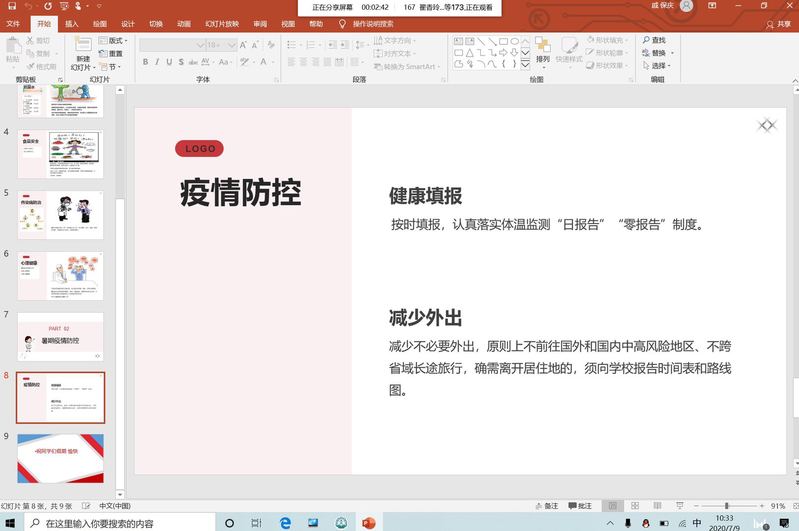Click the Share (共享) button
The height and width of the screenshot is (531, 799).
click(x=777, y=23)
